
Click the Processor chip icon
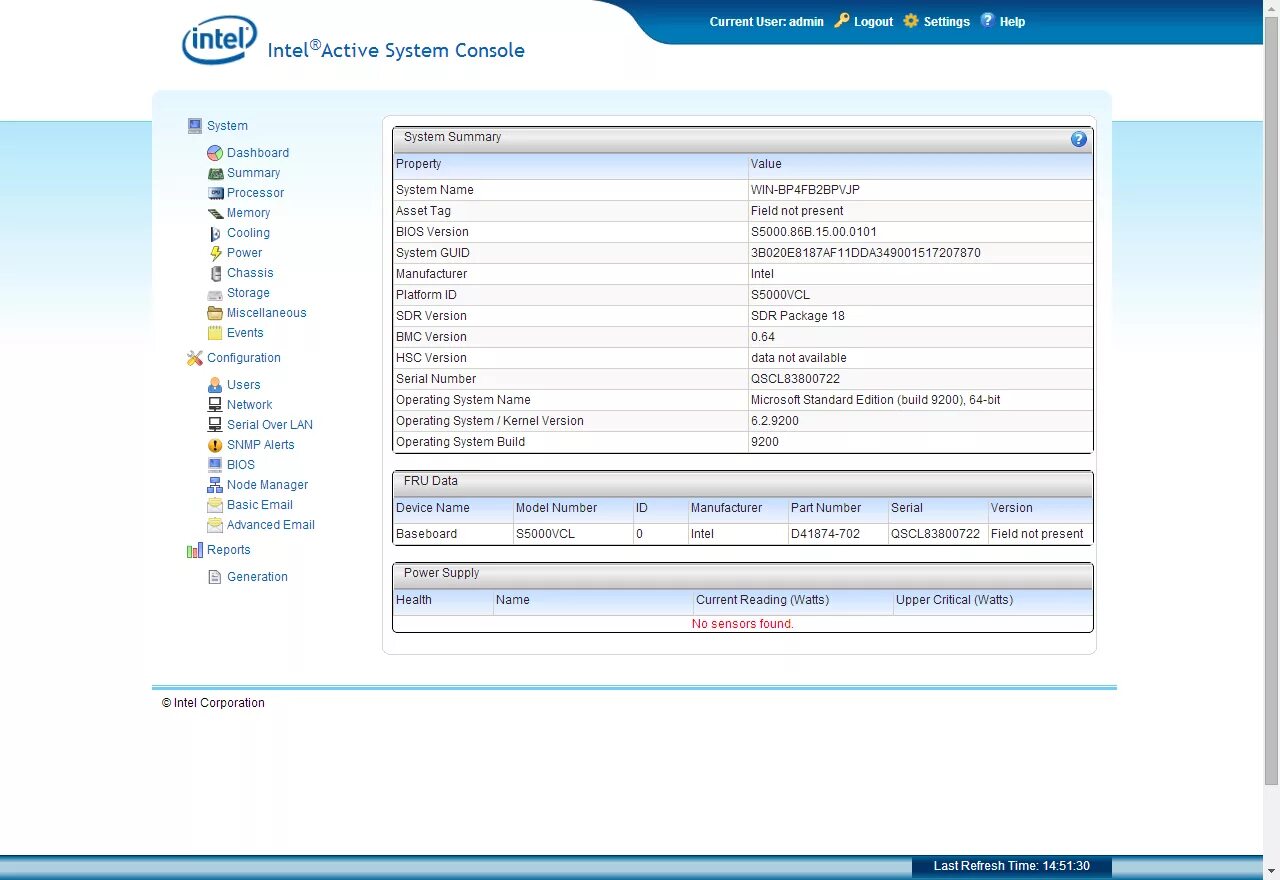click(215, 193)
